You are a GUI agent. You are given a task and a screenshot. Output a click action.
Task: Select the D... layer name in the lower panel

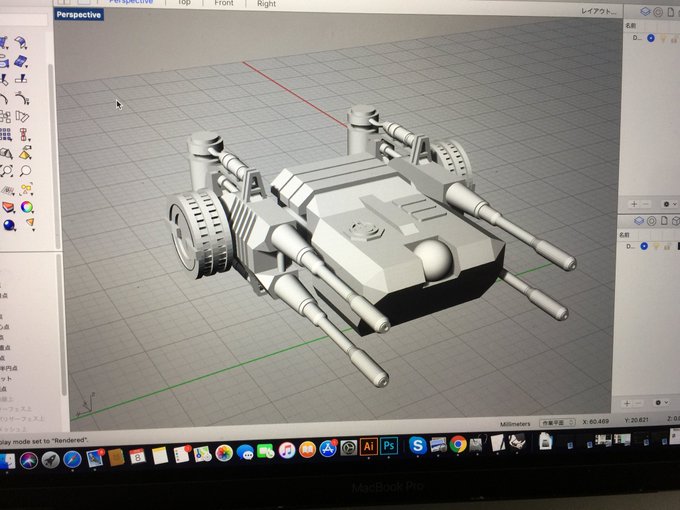[631, 246]
